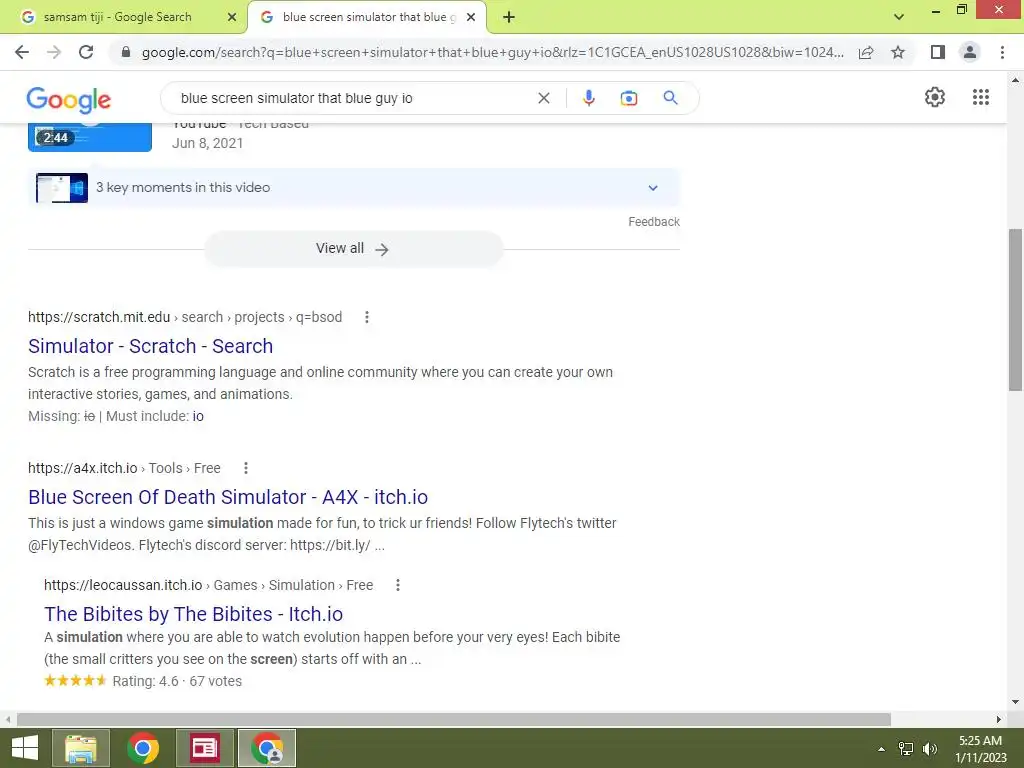Bookmark this page with the star

click(x=898, y=52)
